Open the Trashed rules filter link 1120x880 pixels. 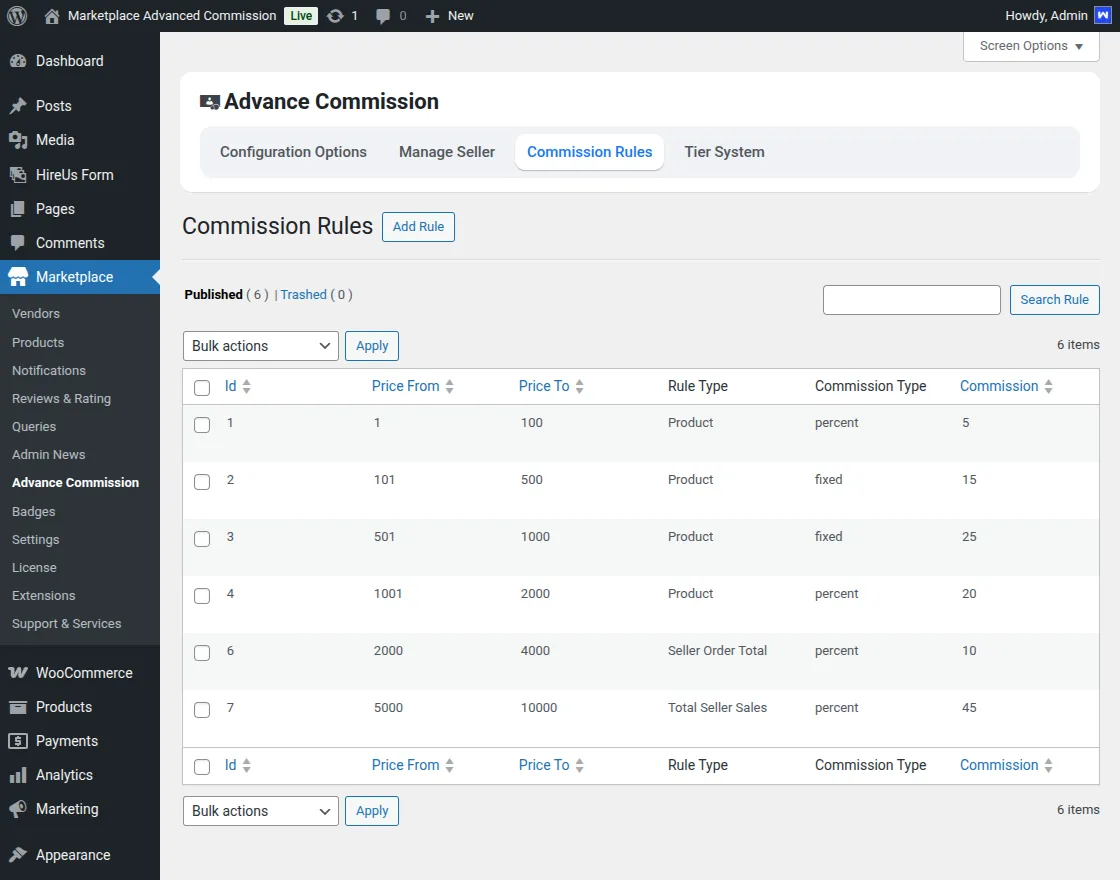(x=303, y=295)
